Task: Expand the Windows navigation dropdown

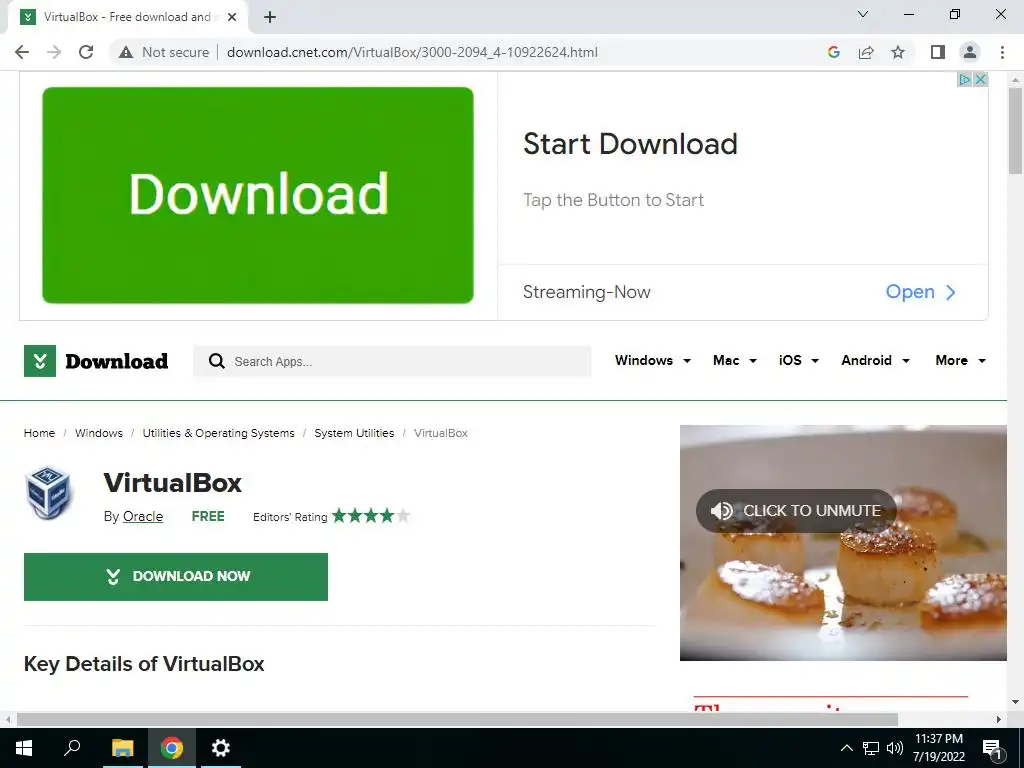Action: coord(652,360)
